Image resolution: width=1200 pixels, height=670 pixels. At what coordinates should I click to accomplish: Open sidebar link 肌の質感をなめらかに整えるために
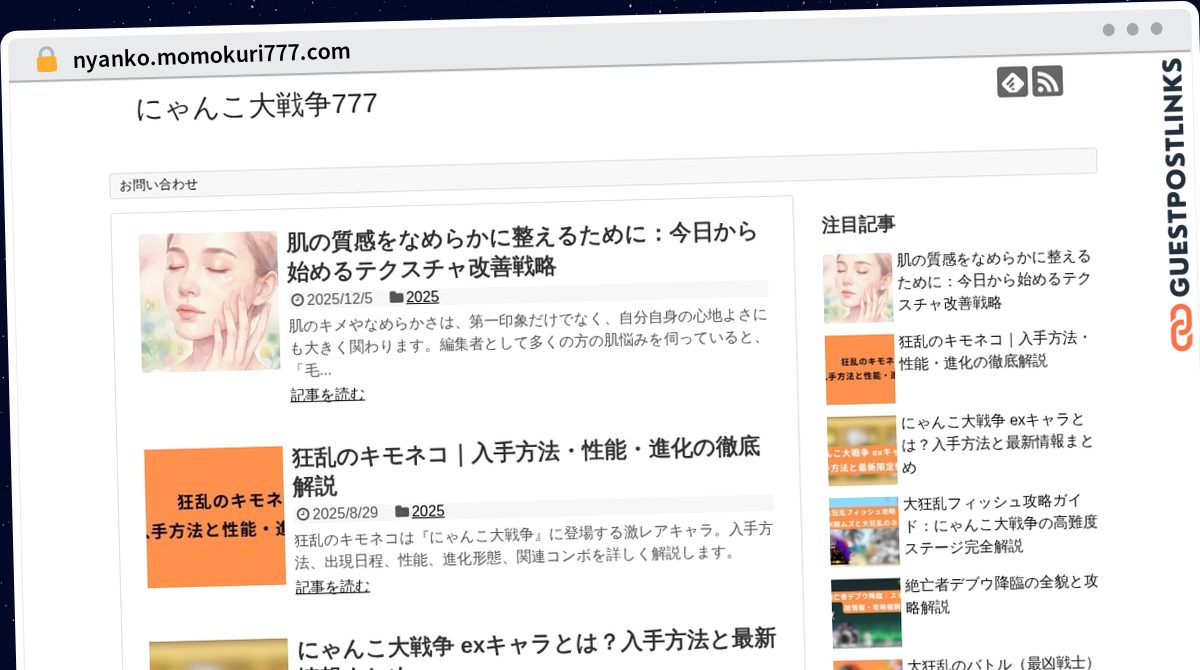coord(995,281)
